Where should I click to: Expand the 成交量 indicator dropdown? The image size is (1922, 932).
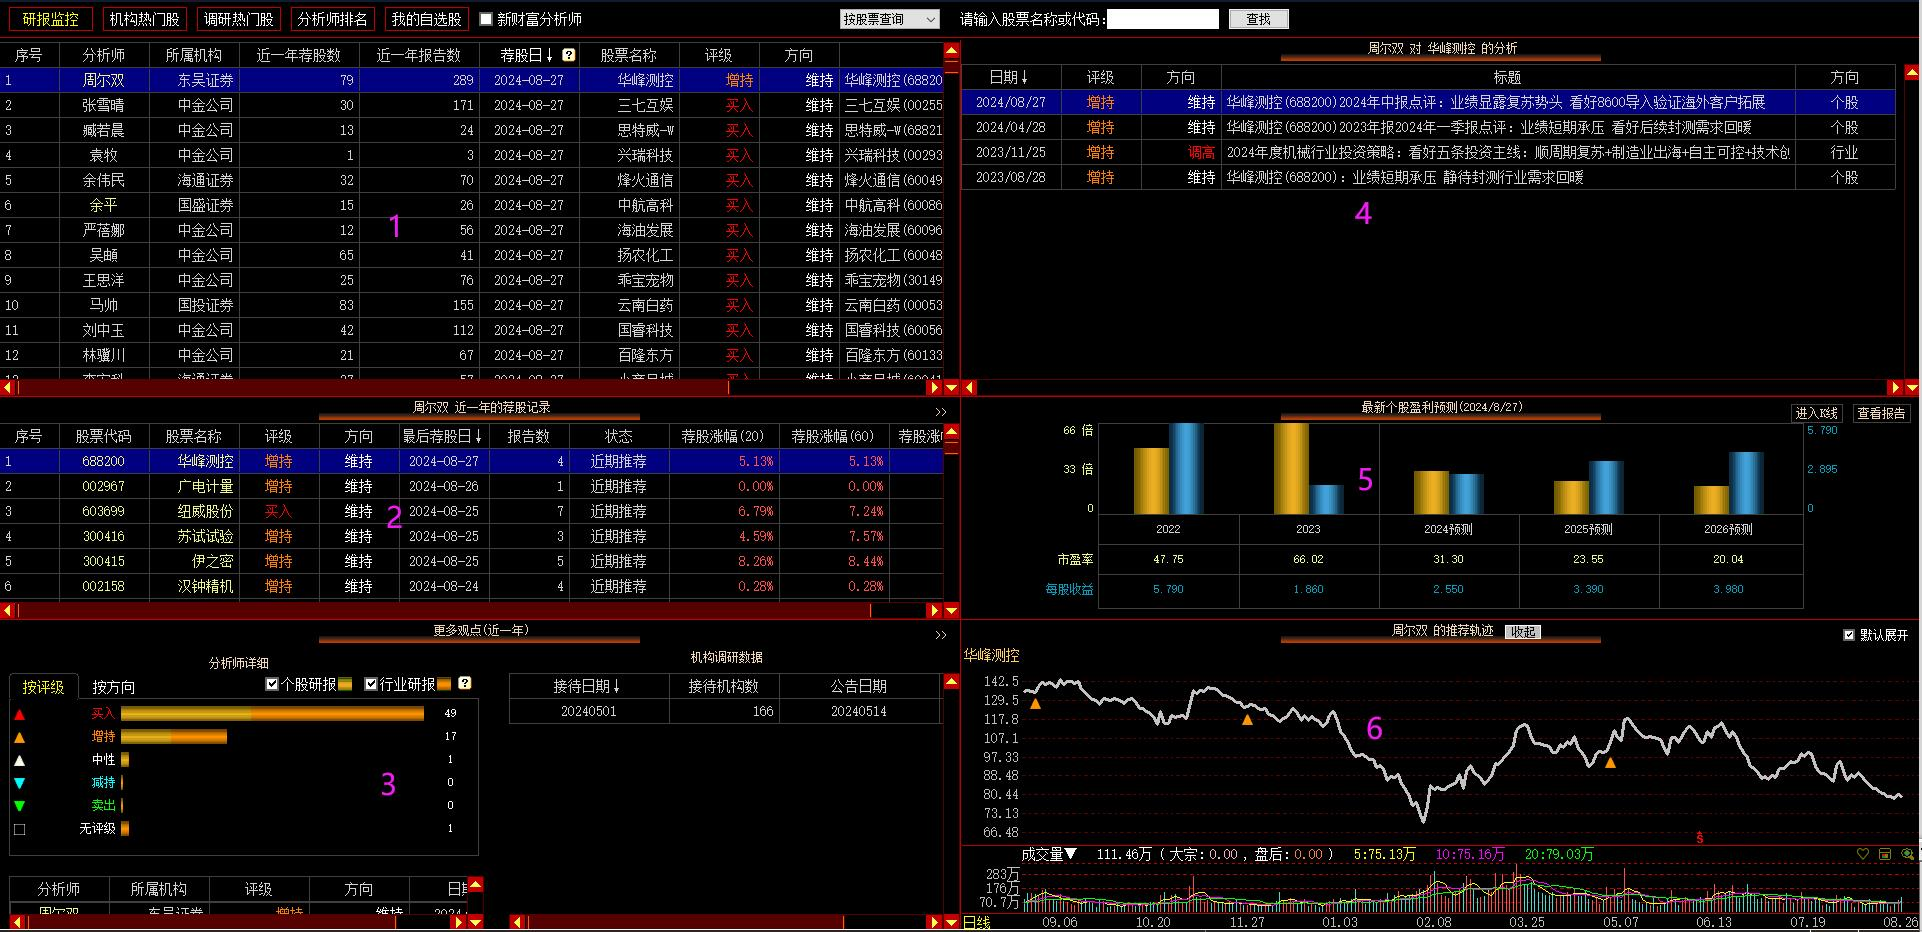tap(1049, 854)
